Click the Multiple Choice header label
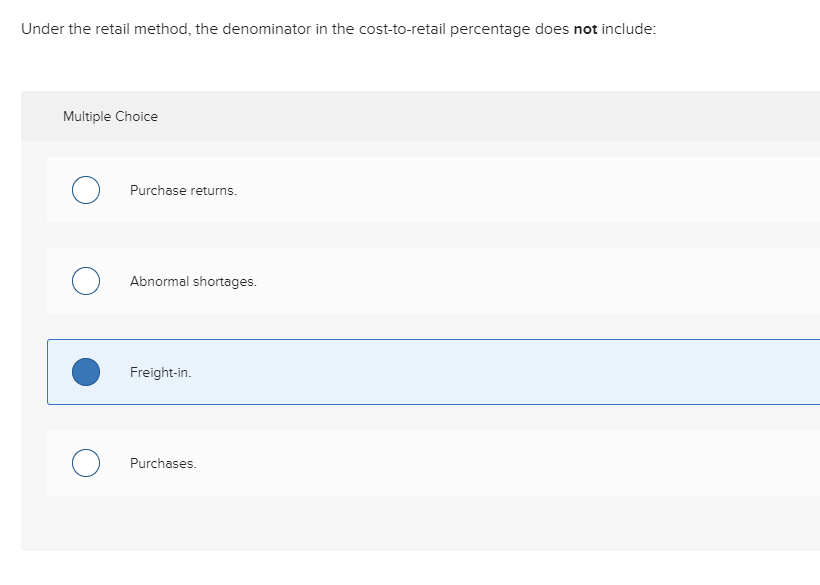Viewport: 820px width, 585px height. coord(110,116)
